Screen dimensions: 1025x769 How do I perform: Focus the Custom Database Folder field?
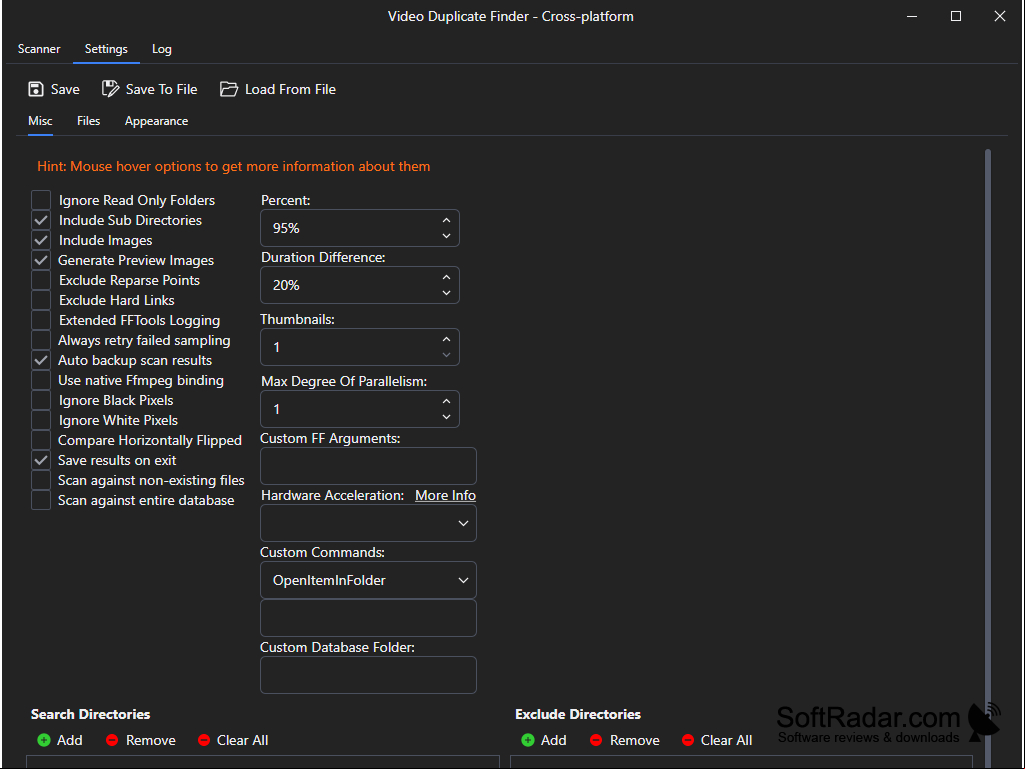368,675
